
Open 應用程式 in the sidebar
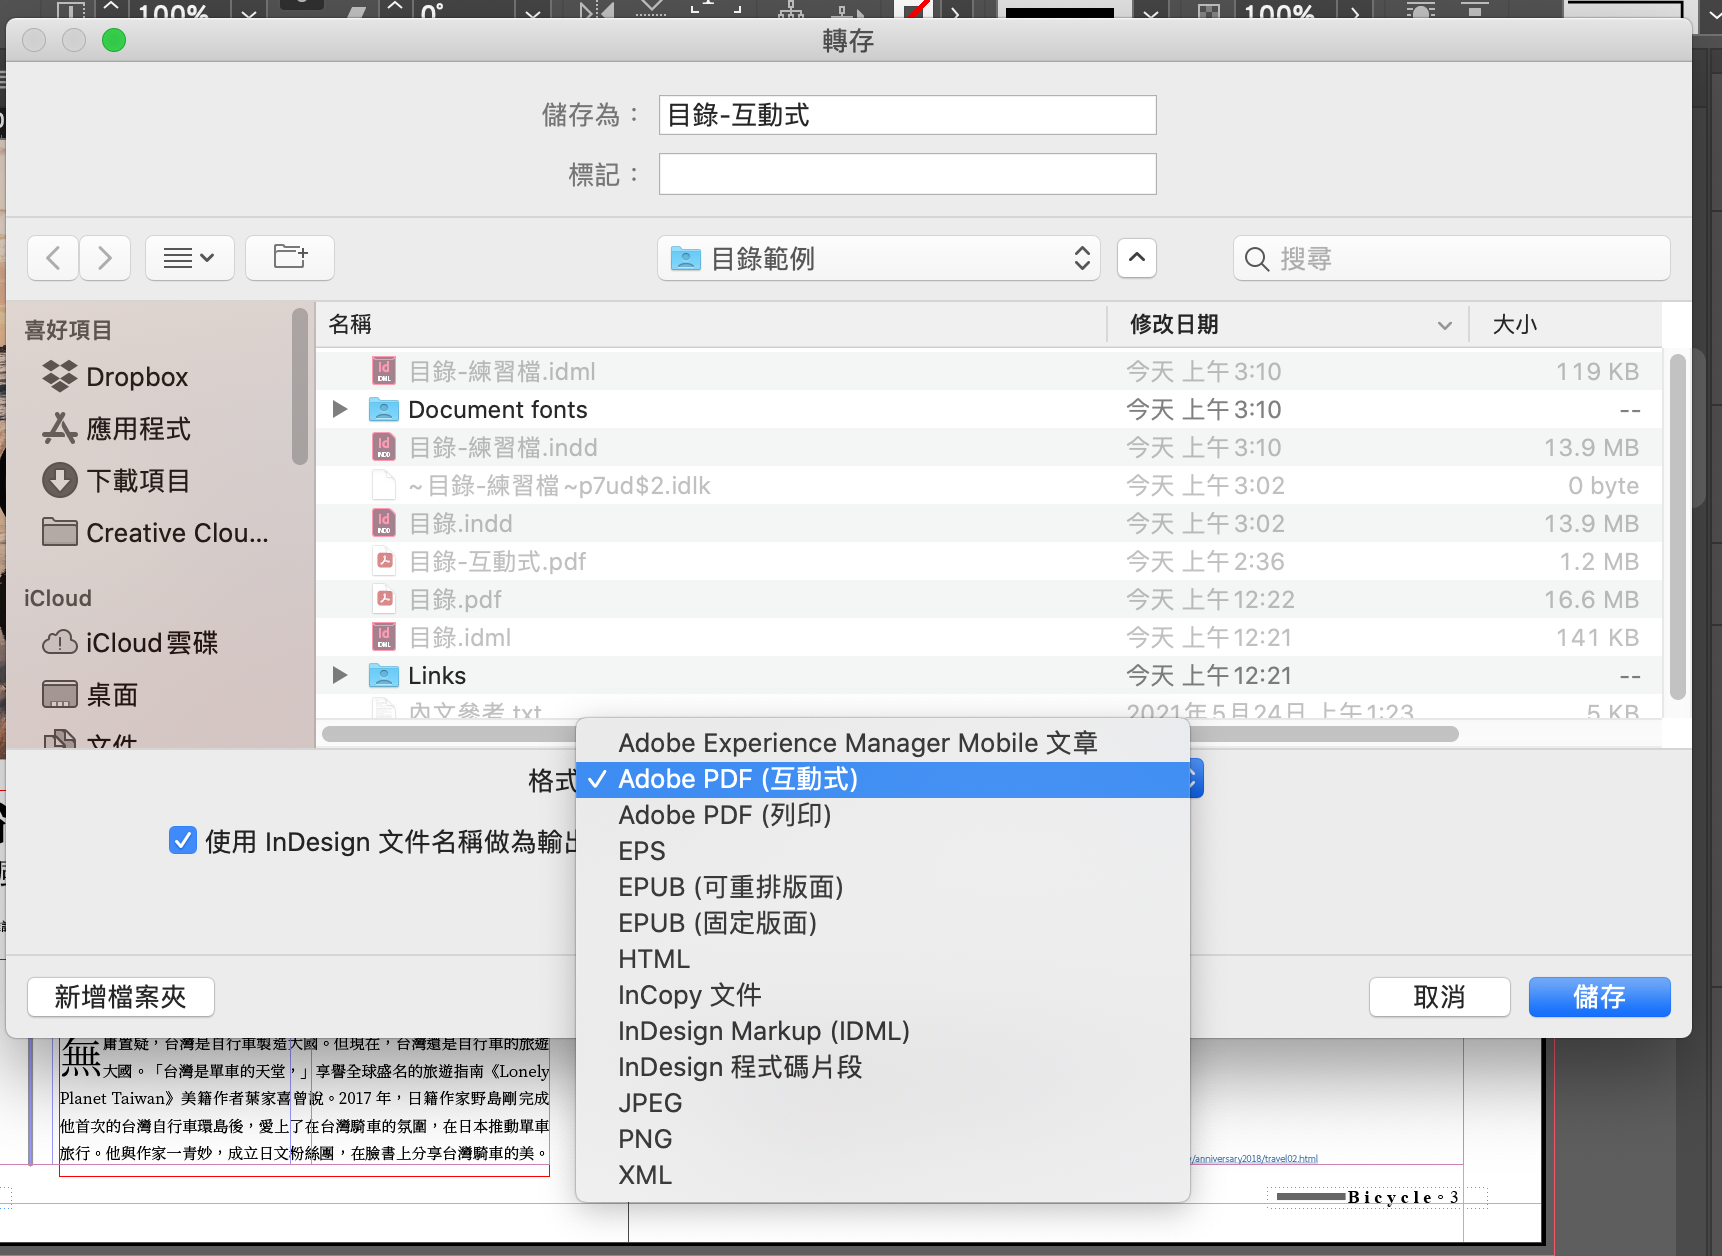coord(138,429)
